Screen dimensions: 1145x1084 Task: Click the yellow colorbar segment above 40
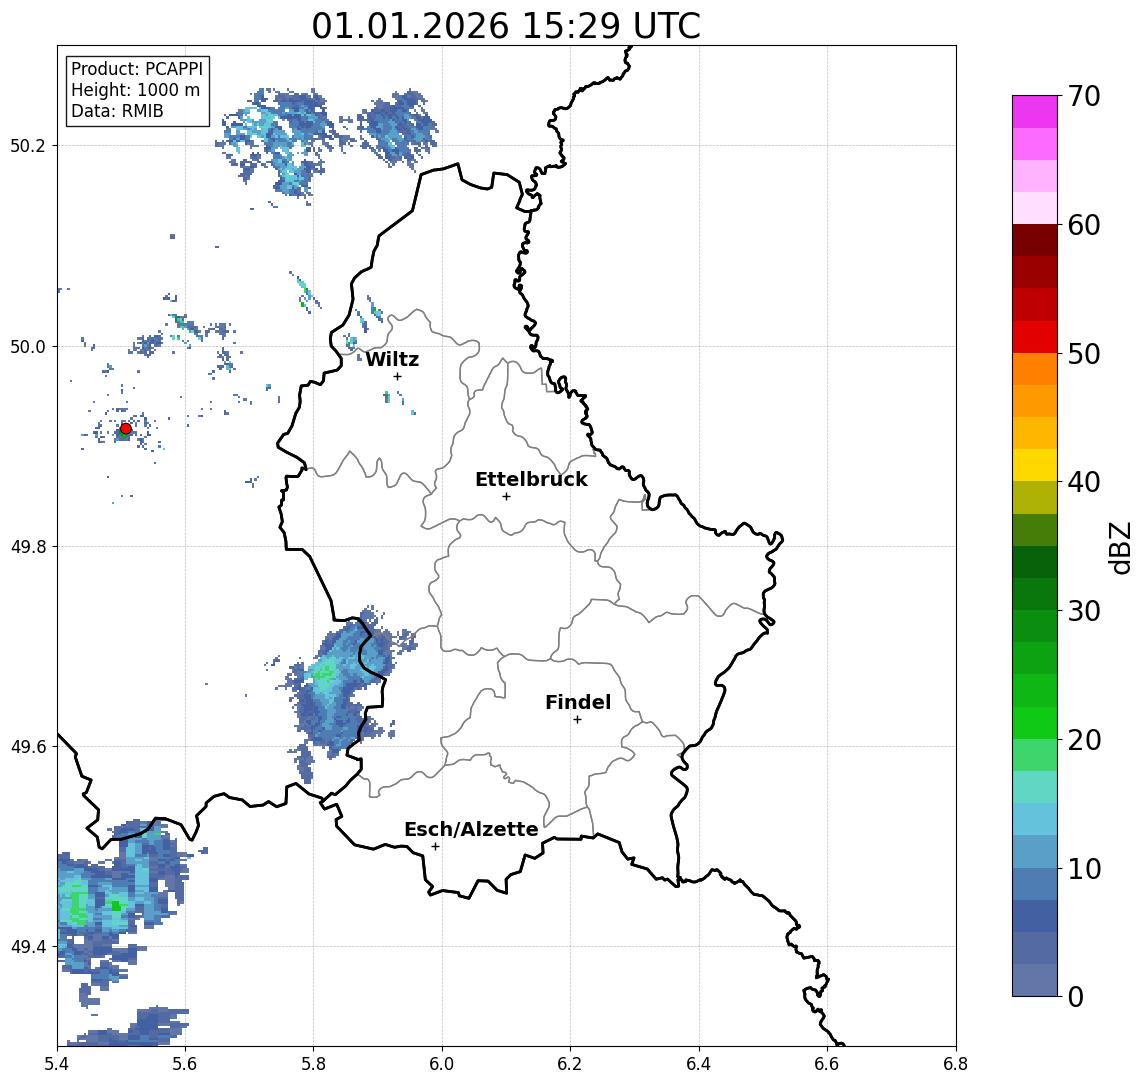[x=1035, y=465]
